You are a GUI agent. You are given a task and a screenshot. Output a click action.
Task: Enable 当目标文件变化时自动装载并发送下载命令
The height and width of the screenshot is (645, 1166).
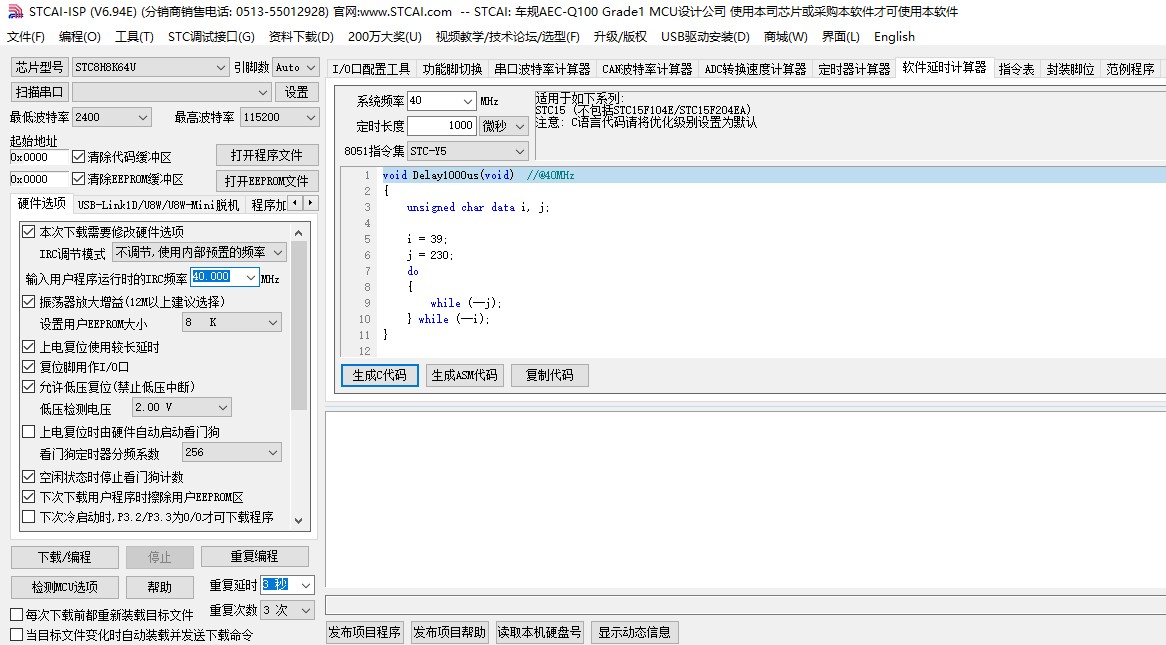tap(16, 635)
